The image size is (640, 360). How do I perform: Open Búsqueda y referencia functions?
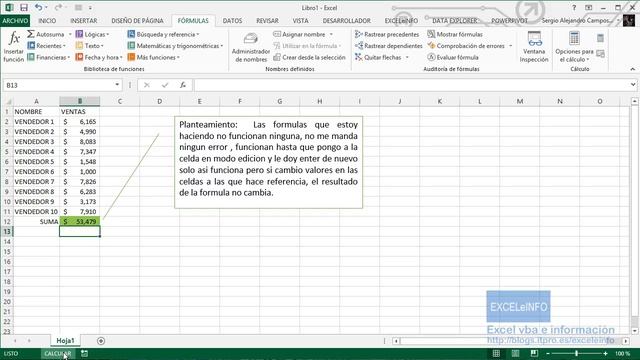(163, 34)
